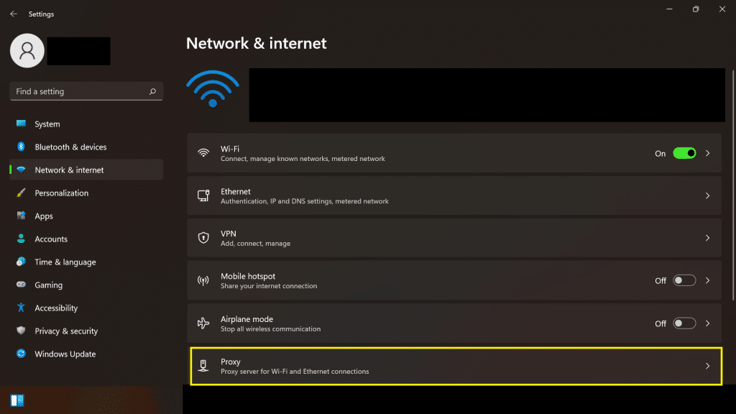
Task: Open the Accounts settings page
Action: tap(51, 239)
